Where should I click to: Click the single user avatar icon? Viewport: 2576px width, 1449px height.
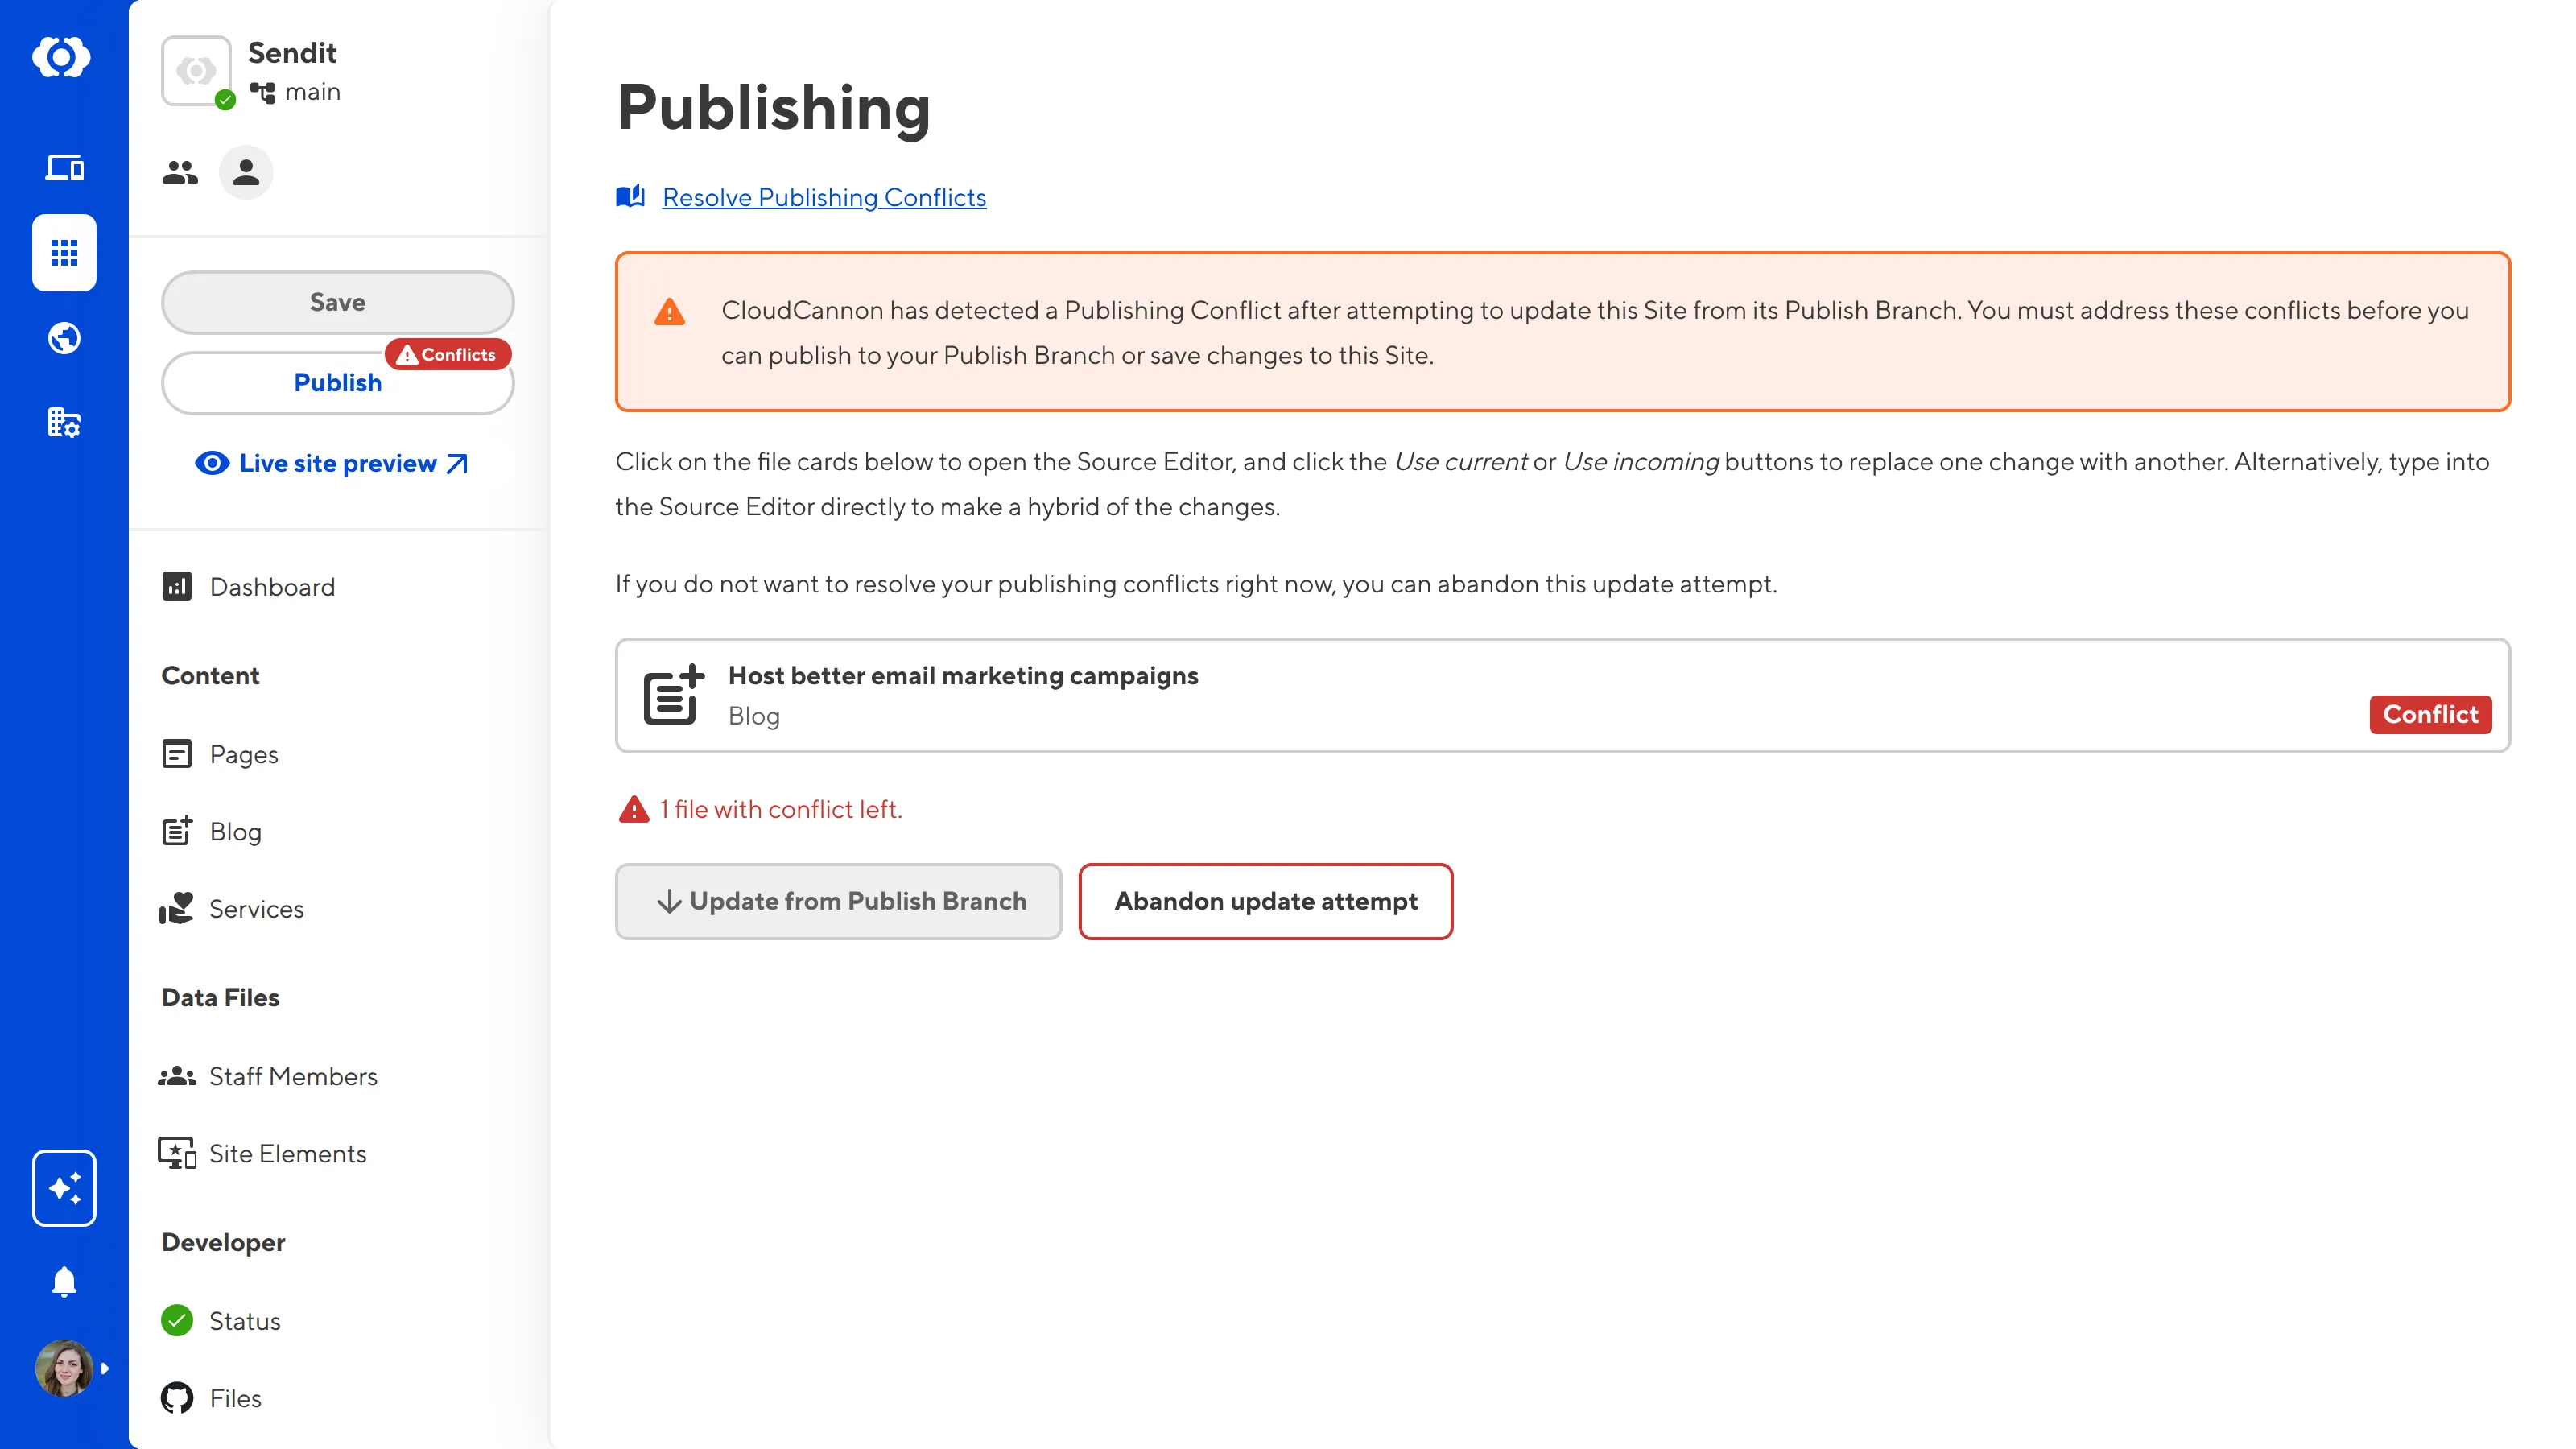246,173
